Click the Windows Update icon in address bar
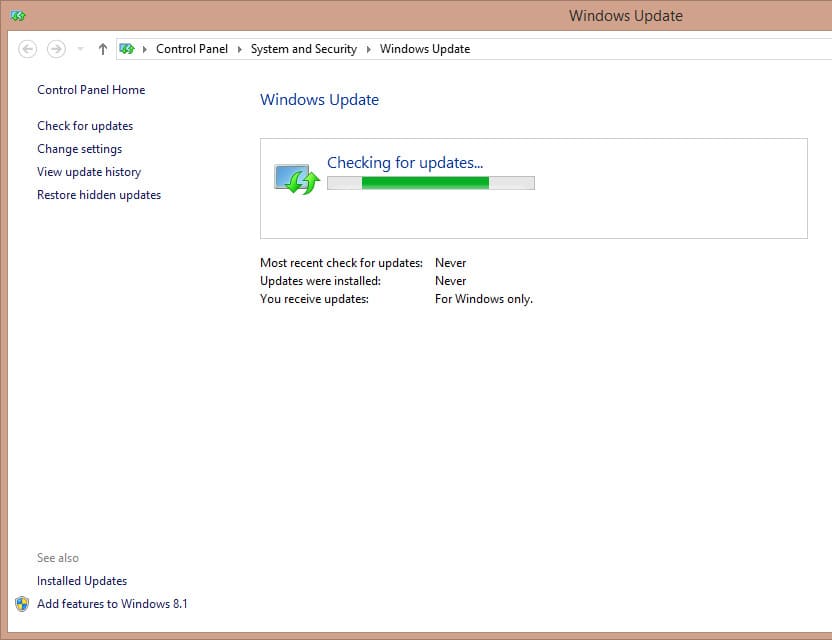832x640 pixels. click(x=127, y=49)
